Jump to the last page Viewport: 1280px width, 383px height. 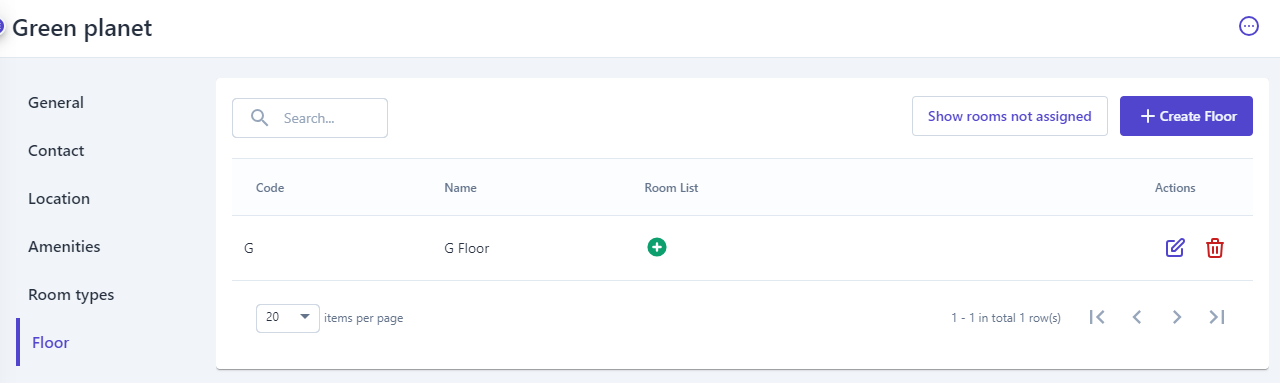click(x=1217, y=317)
